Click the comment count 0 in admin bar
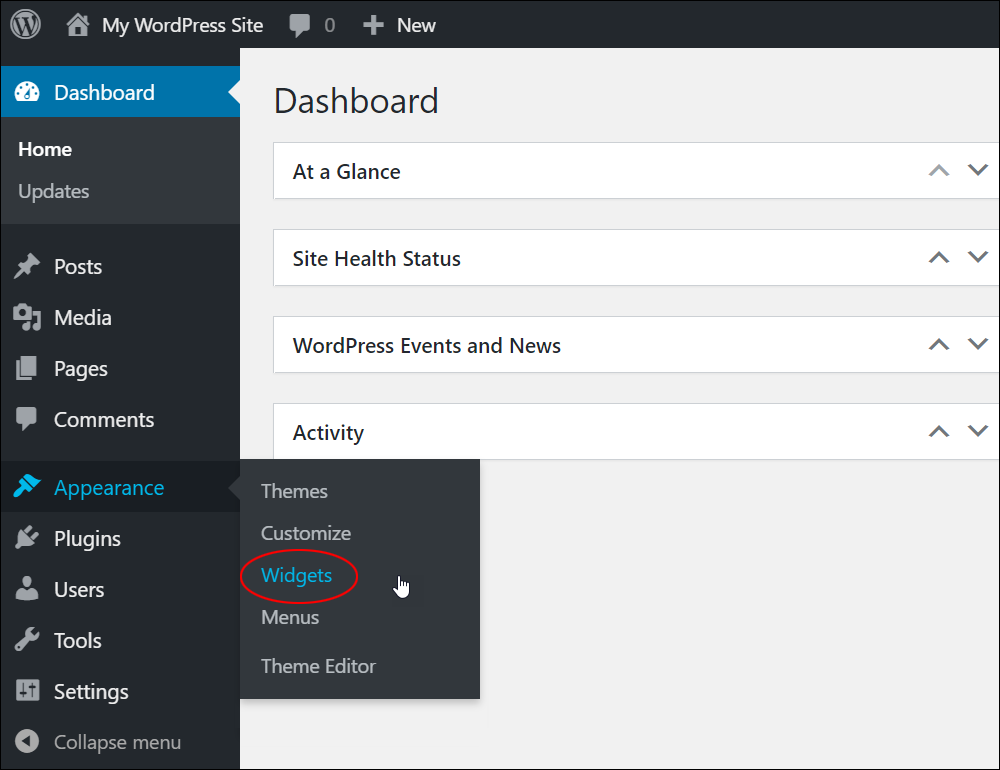Image resolution: width=1000 pixels, height=770 pixels. (329, 26)
